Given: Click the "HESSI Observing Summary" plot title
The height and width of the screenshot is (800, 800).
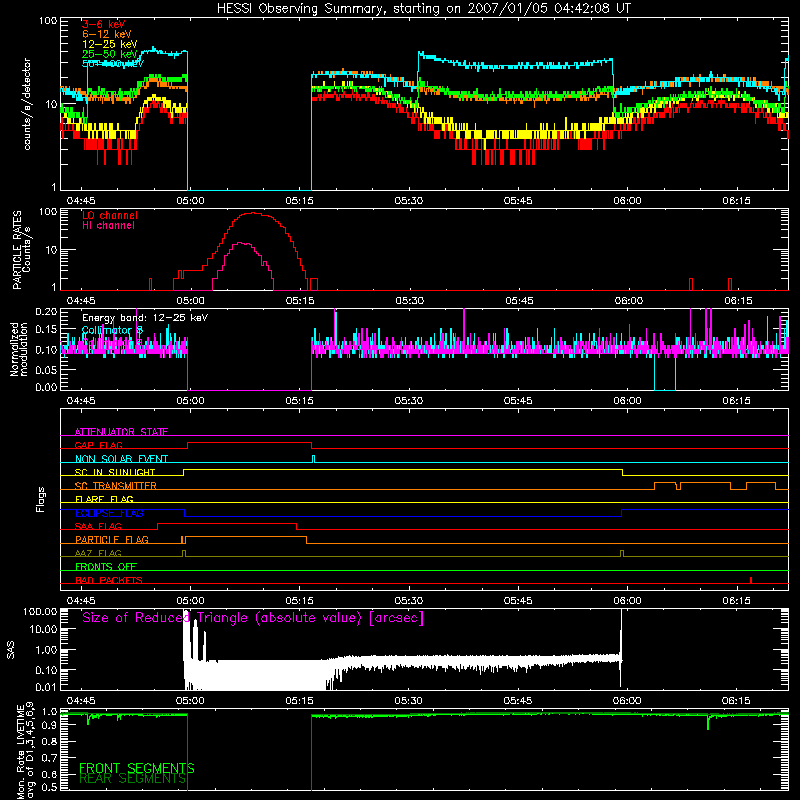Looking at the screenshot, I should click(x=424, y=8).
